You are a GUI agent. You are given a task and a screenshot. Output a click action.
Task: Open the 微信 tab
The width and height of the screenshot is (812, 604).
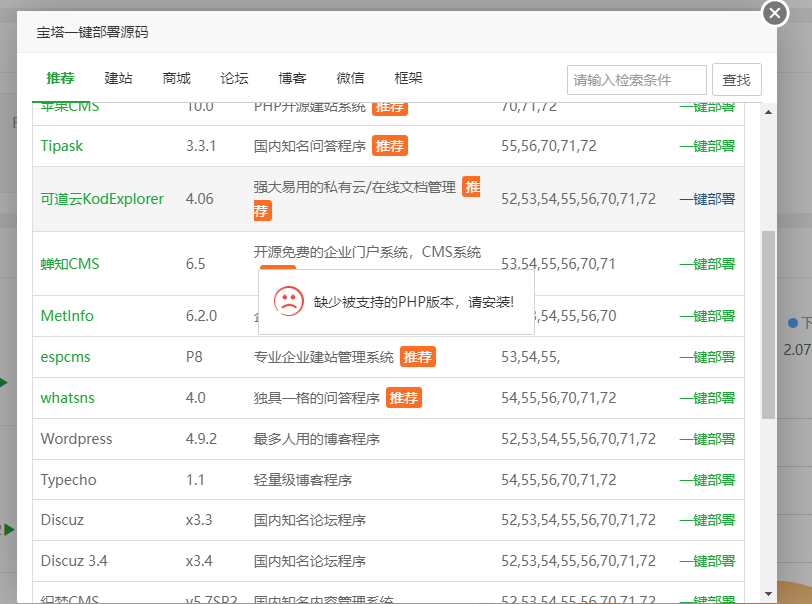(x=350, y=78)
